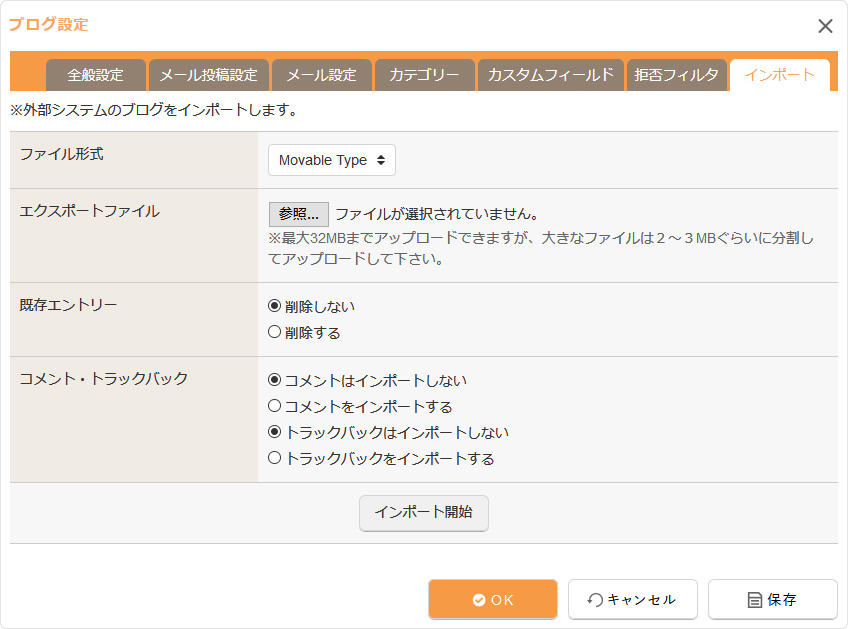Click the インポート tab

(779, 75)
